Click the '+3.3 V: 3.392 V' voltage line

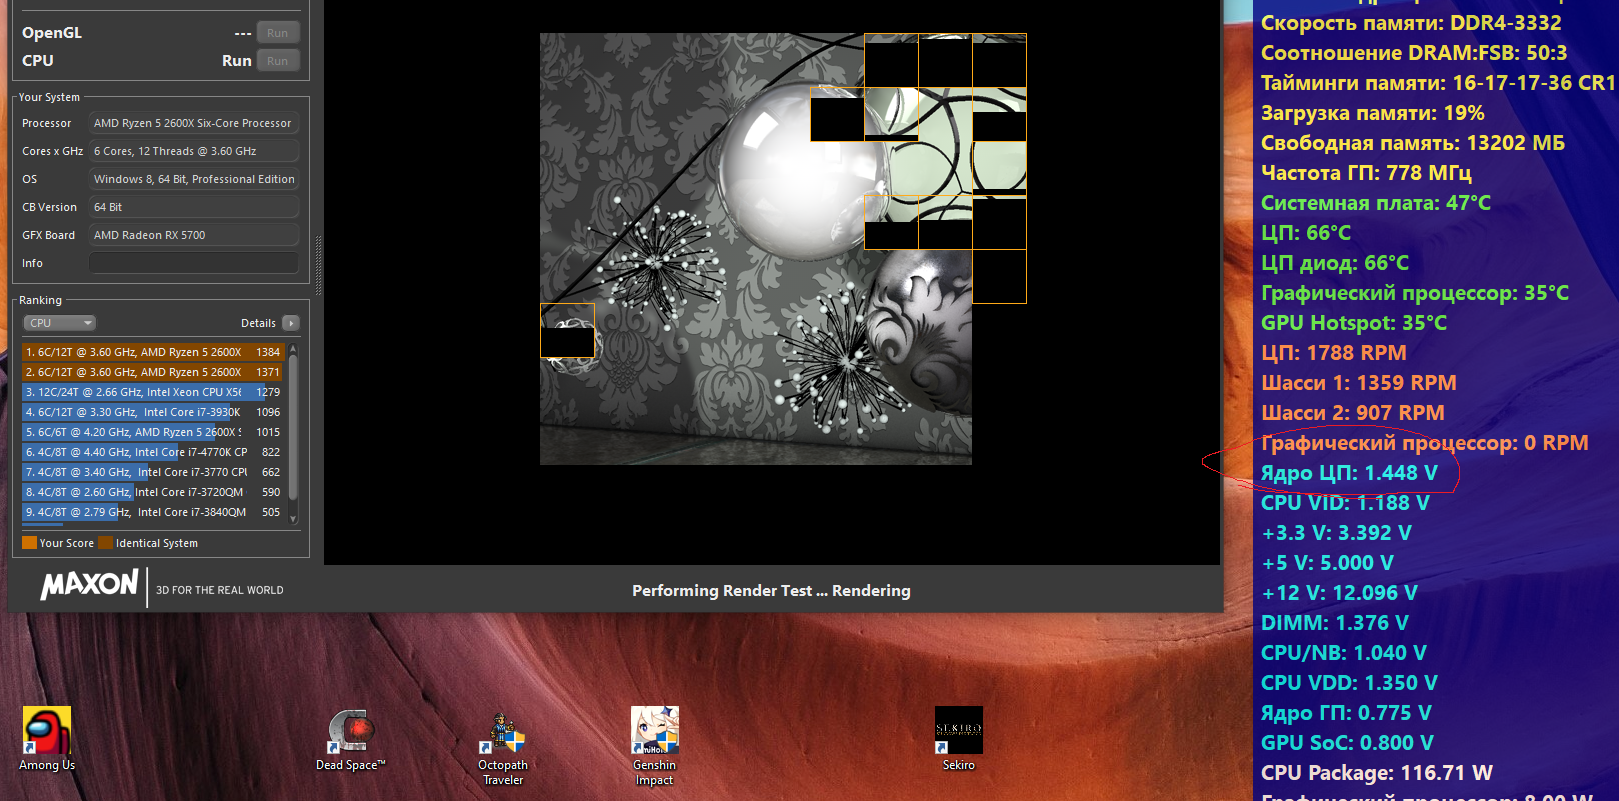tap(1337, 533)
